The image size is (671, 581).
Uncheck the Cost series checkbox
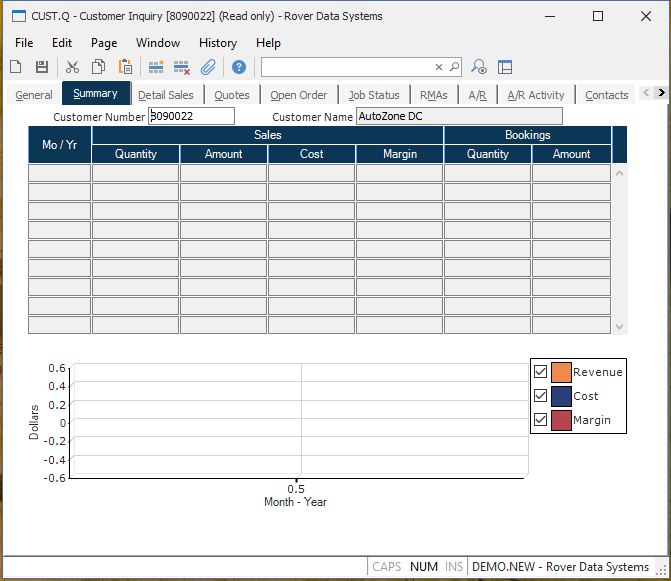point(541,396)
